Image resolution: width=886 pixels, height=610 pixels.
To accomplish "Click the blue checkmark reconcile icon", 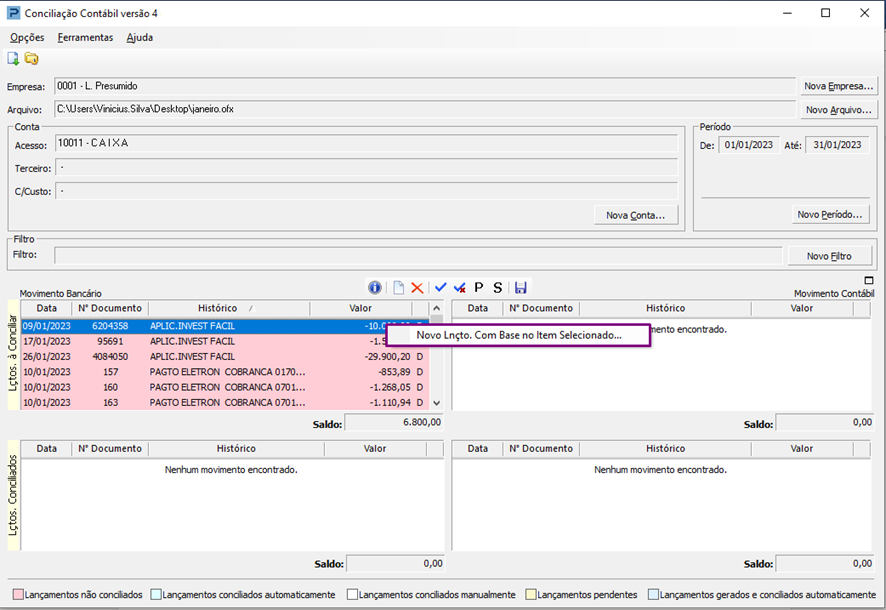I will (441, 288).
